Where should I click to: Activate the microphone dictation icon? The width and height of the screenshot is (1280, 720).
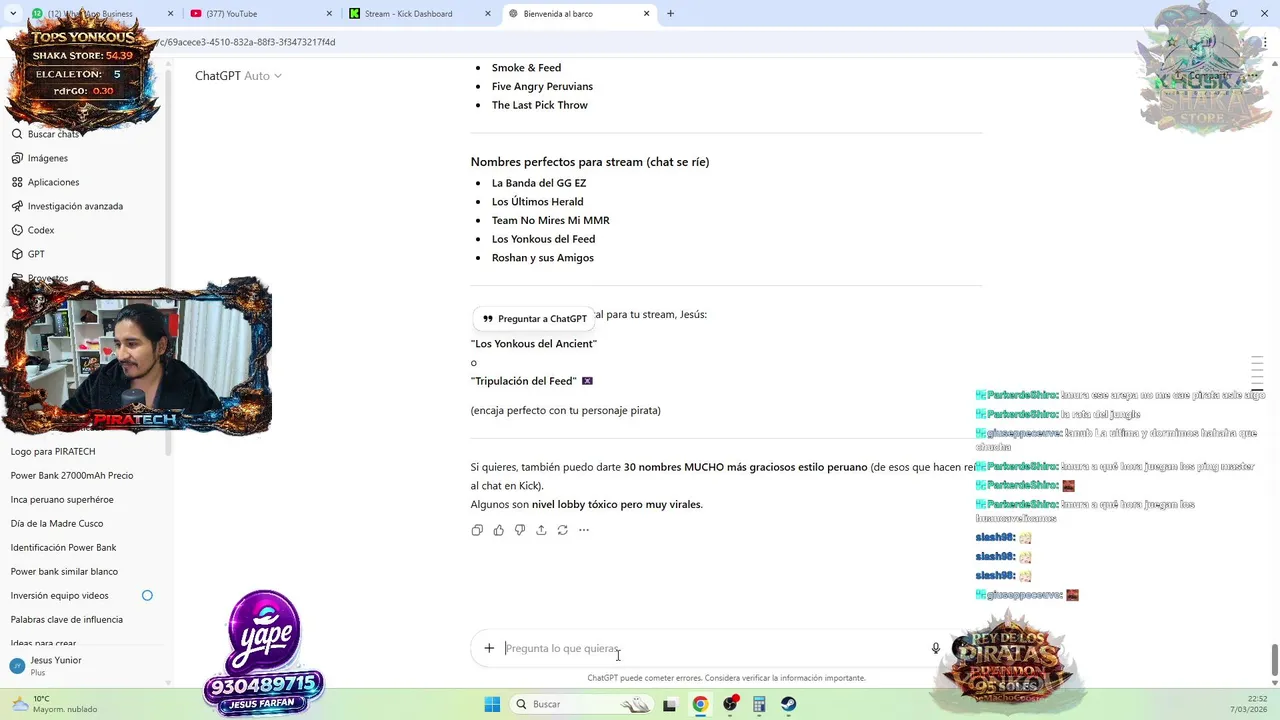(x=936, y=648)
